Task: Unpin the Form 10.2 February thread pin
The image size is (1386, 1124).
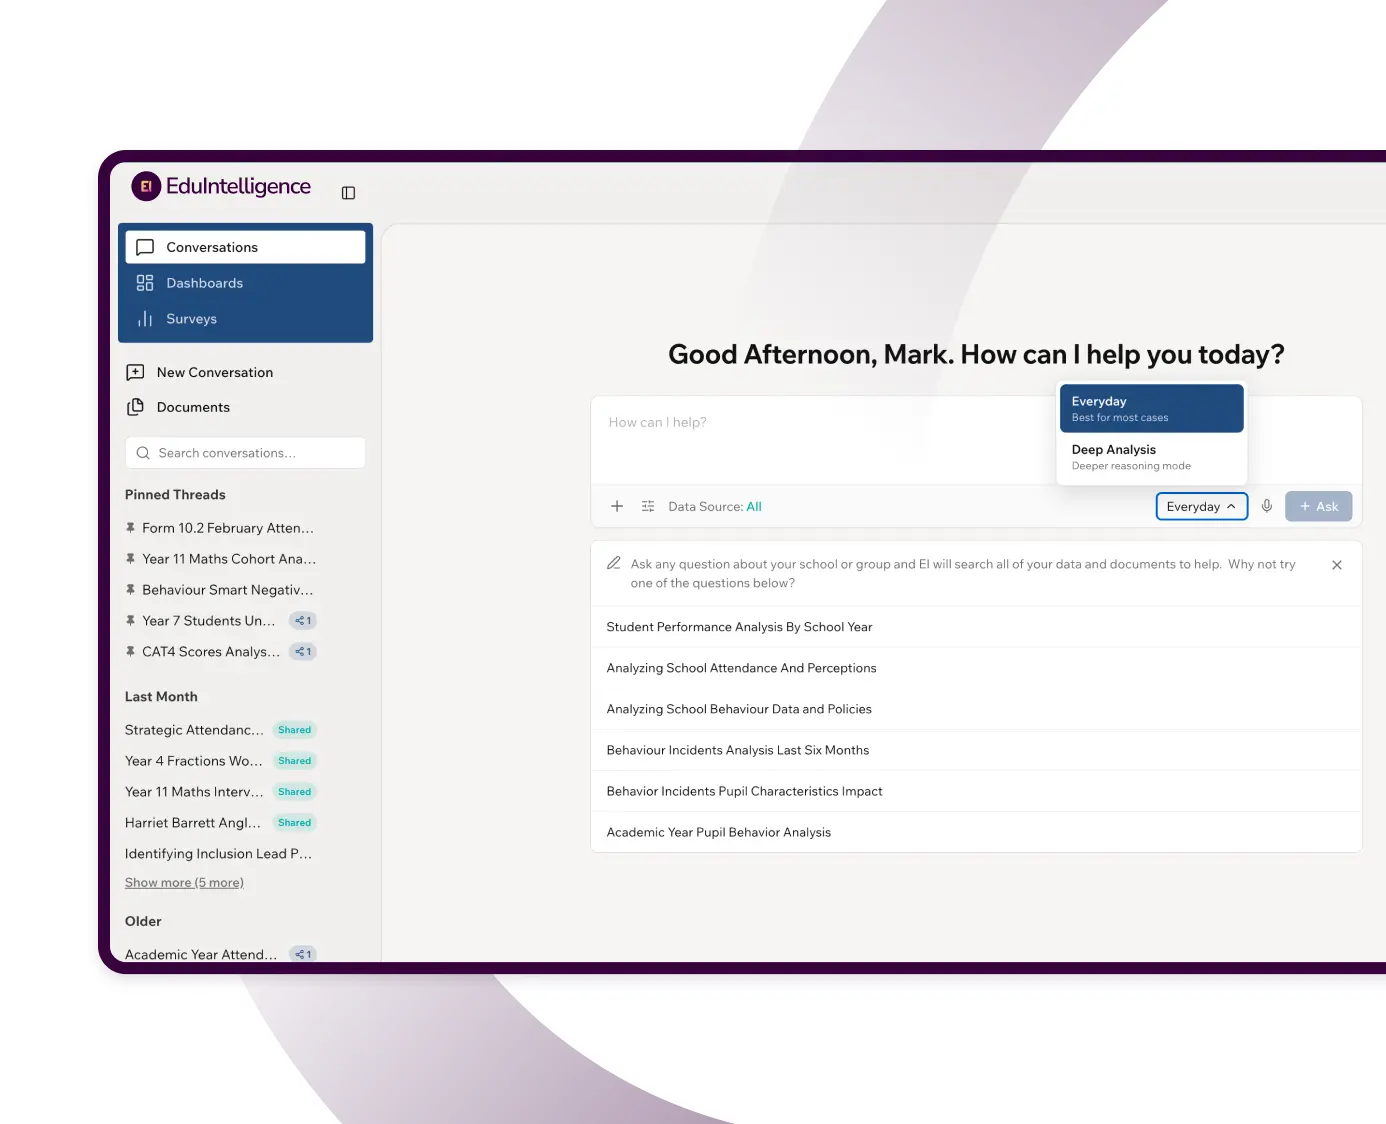Action: click(130, 528)
